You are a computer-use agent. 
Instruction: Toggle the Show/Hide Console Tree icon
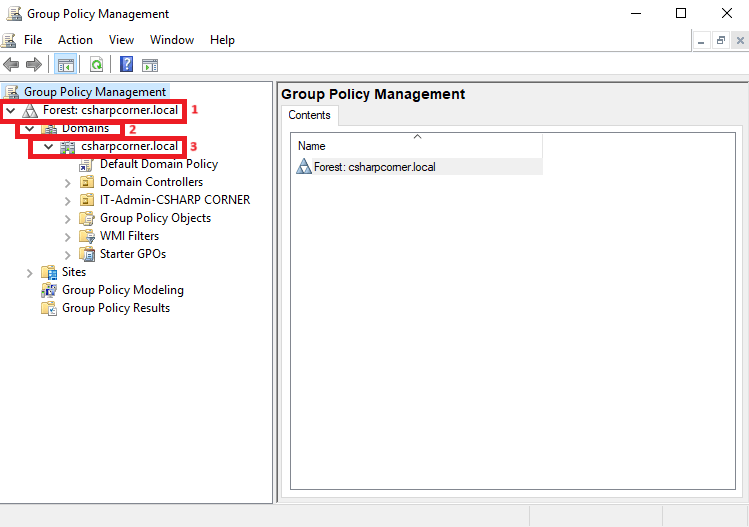65,65
